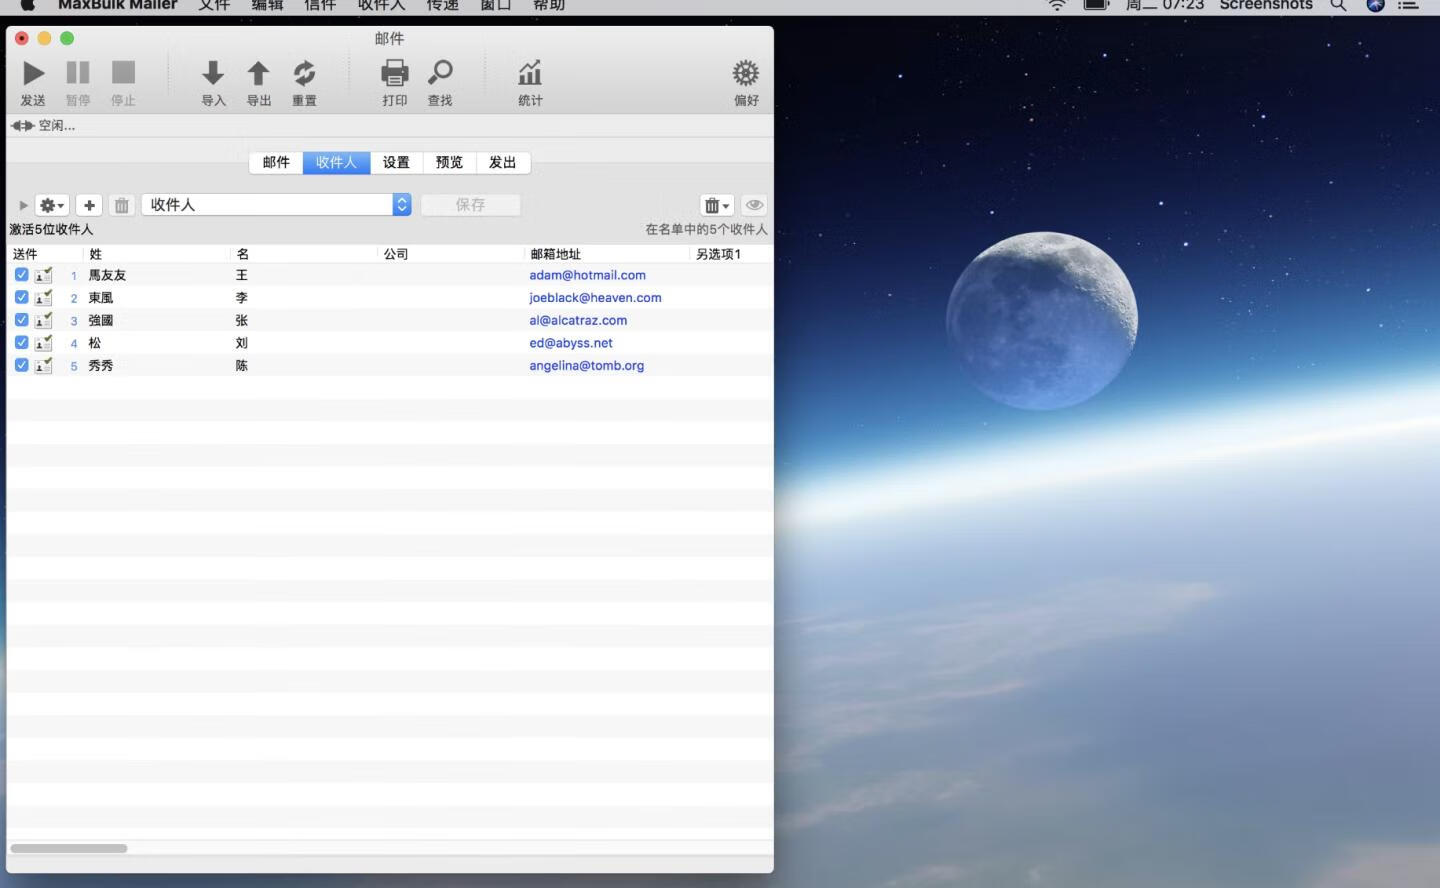
Task: Open the gear action dropdown menu
Action: tap(52, 205)
